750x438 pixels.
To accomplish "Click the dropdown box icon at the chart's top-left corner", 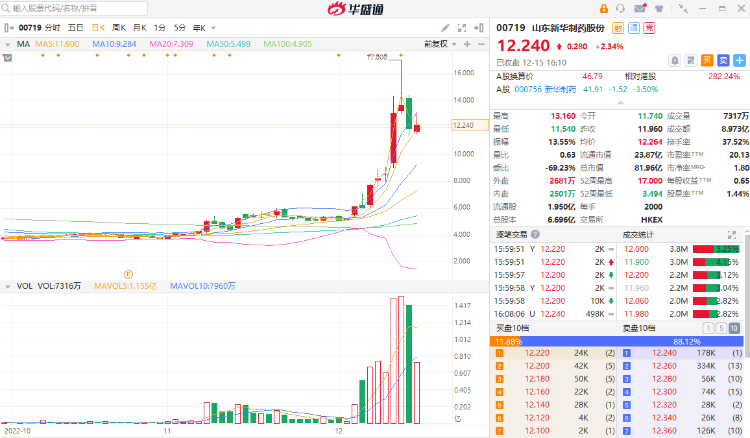I will coord(7,58).
